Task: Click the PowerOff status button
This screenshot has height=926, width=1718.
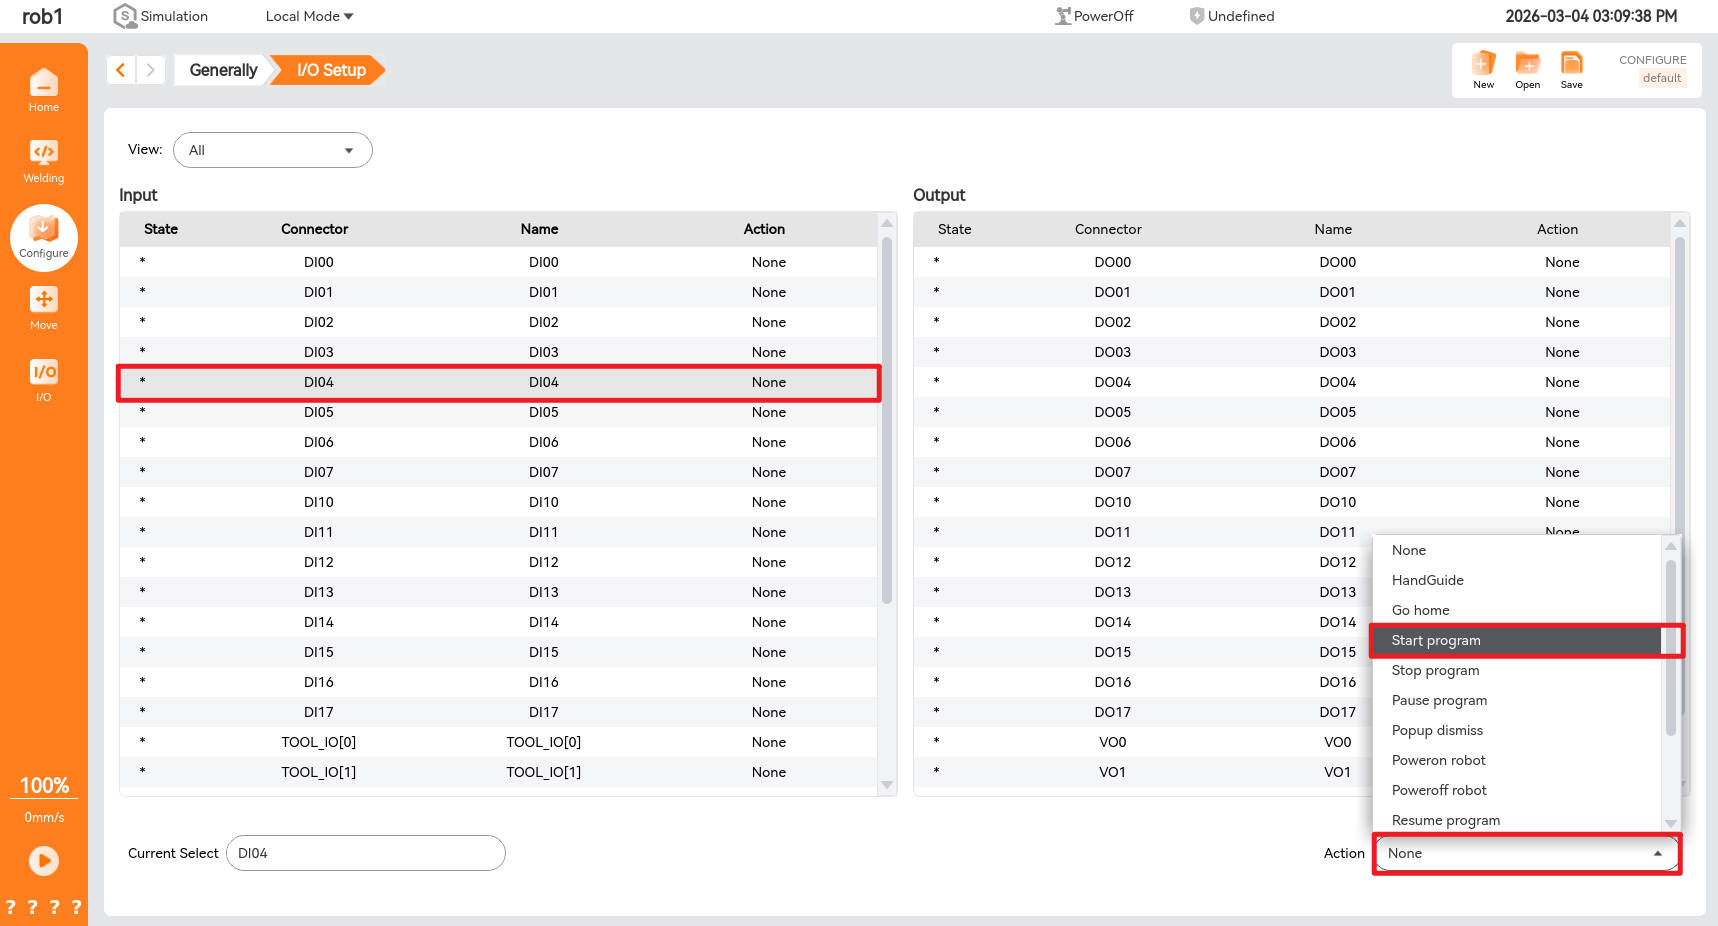Action: (x=1094, y=16)
